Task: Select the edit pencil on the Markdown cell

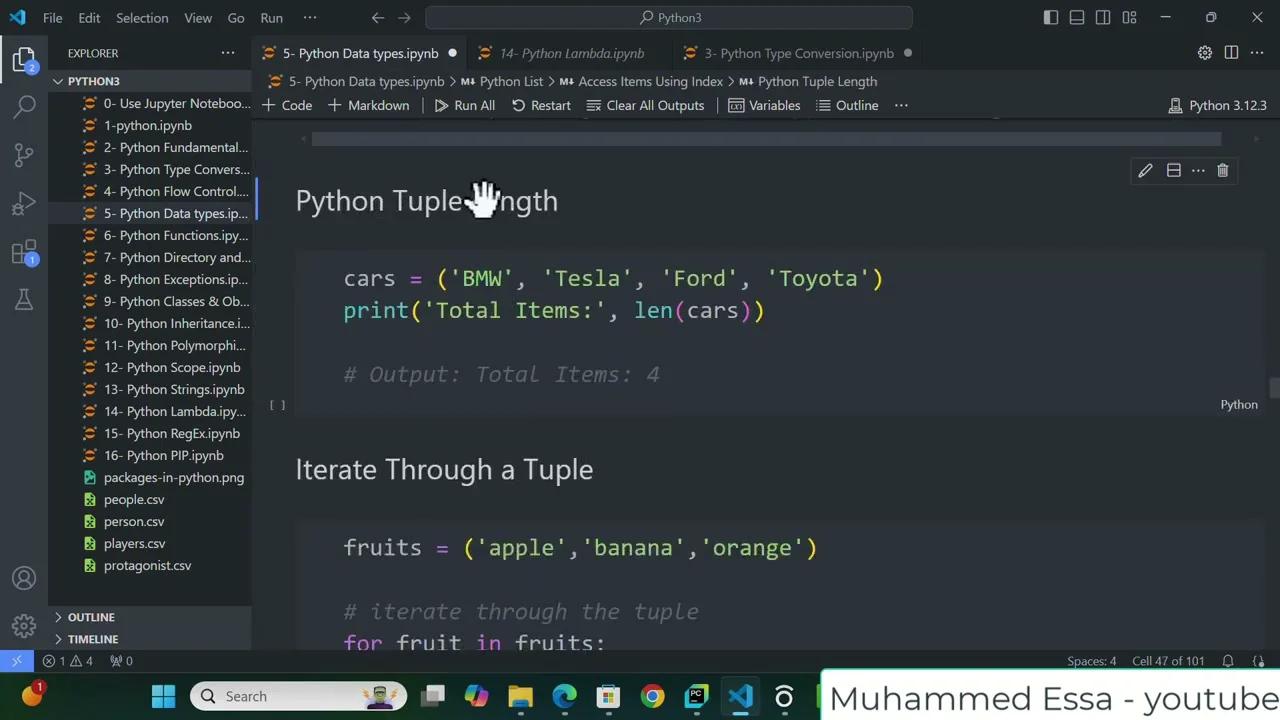Action: pos(1145,170)
